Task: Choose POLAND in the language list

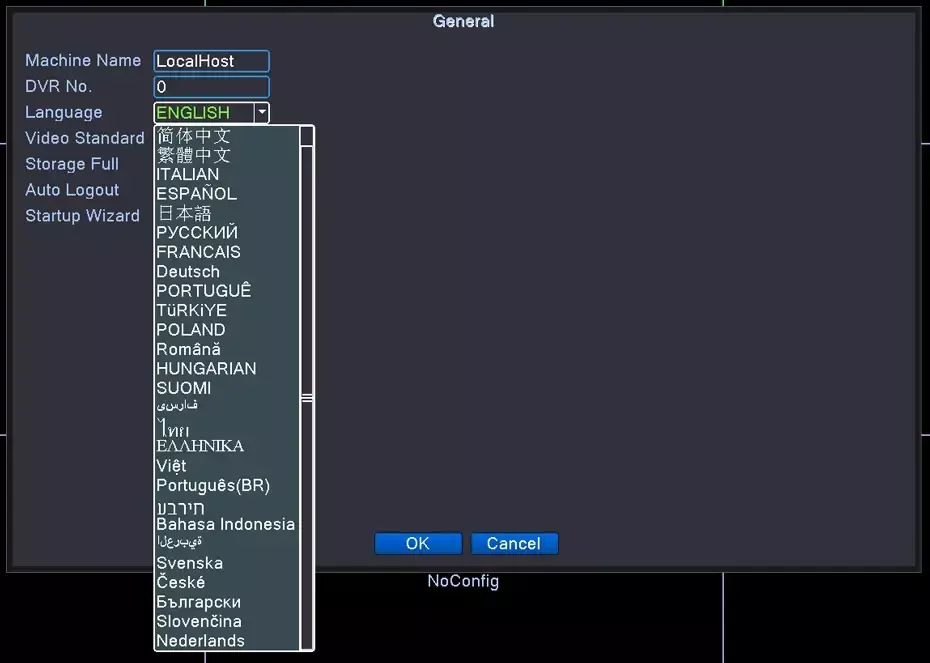Action: [191, 330]
